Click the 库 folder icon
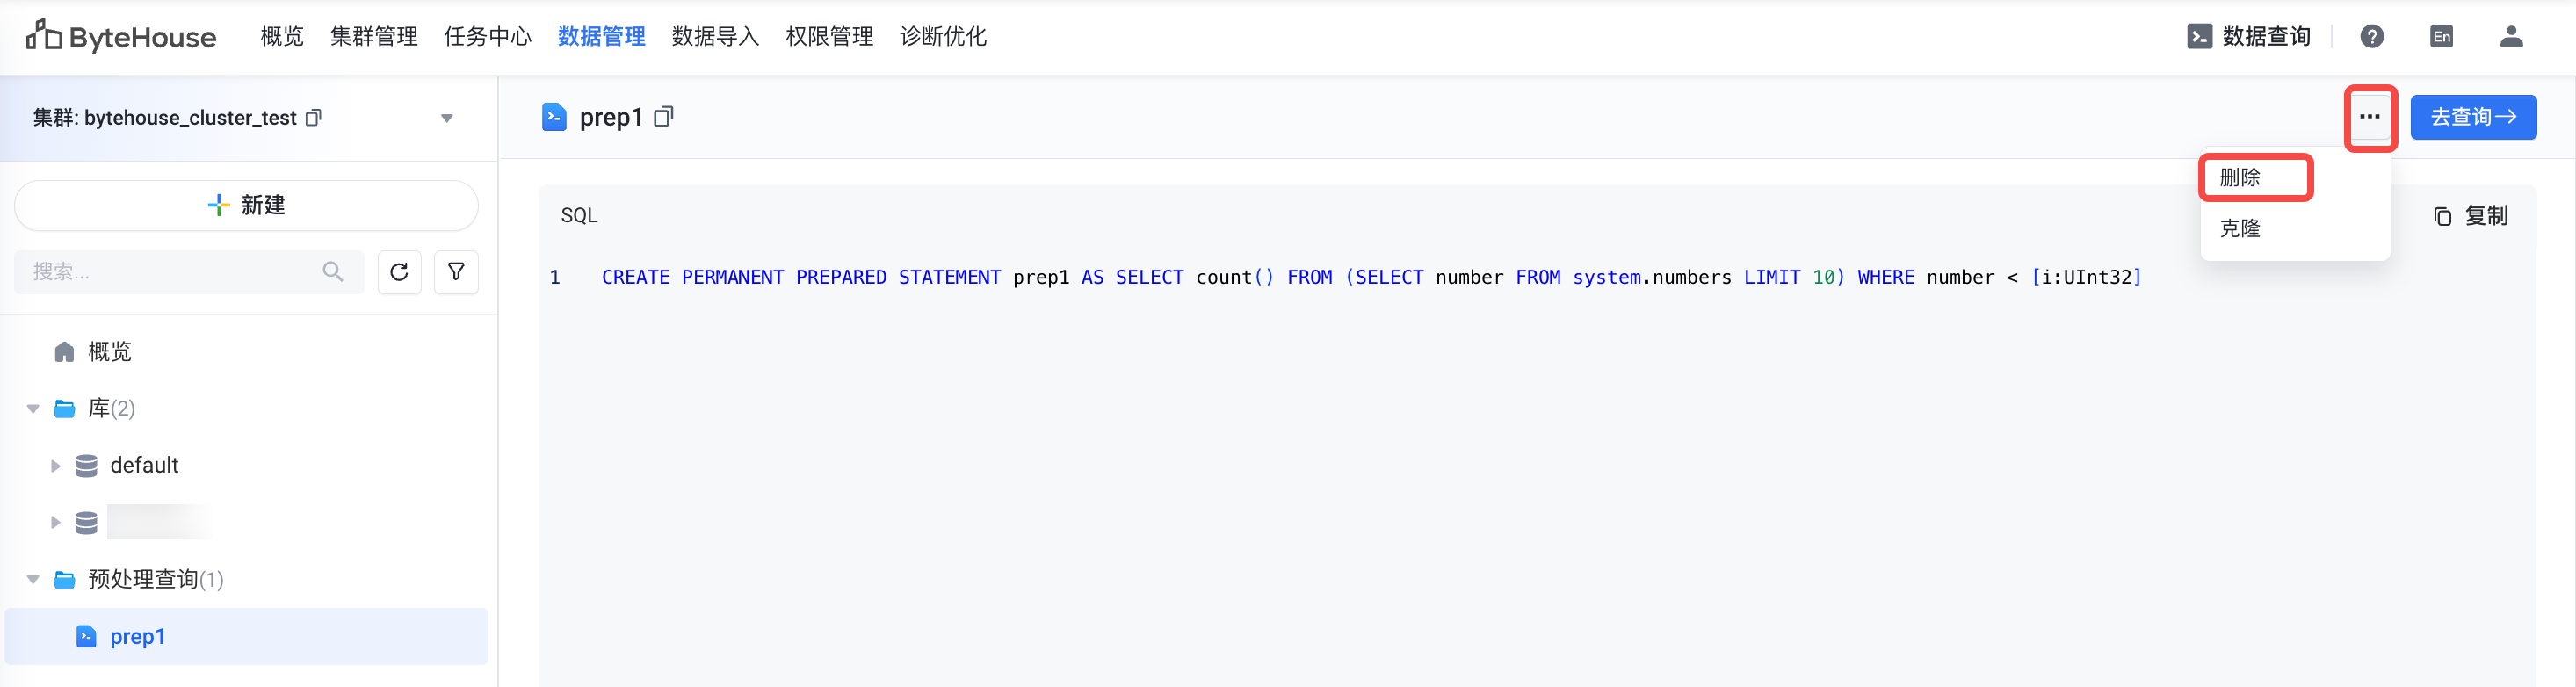Viewport: 2576px width, 687px height. pyautogui.click(x=65, y=409)
